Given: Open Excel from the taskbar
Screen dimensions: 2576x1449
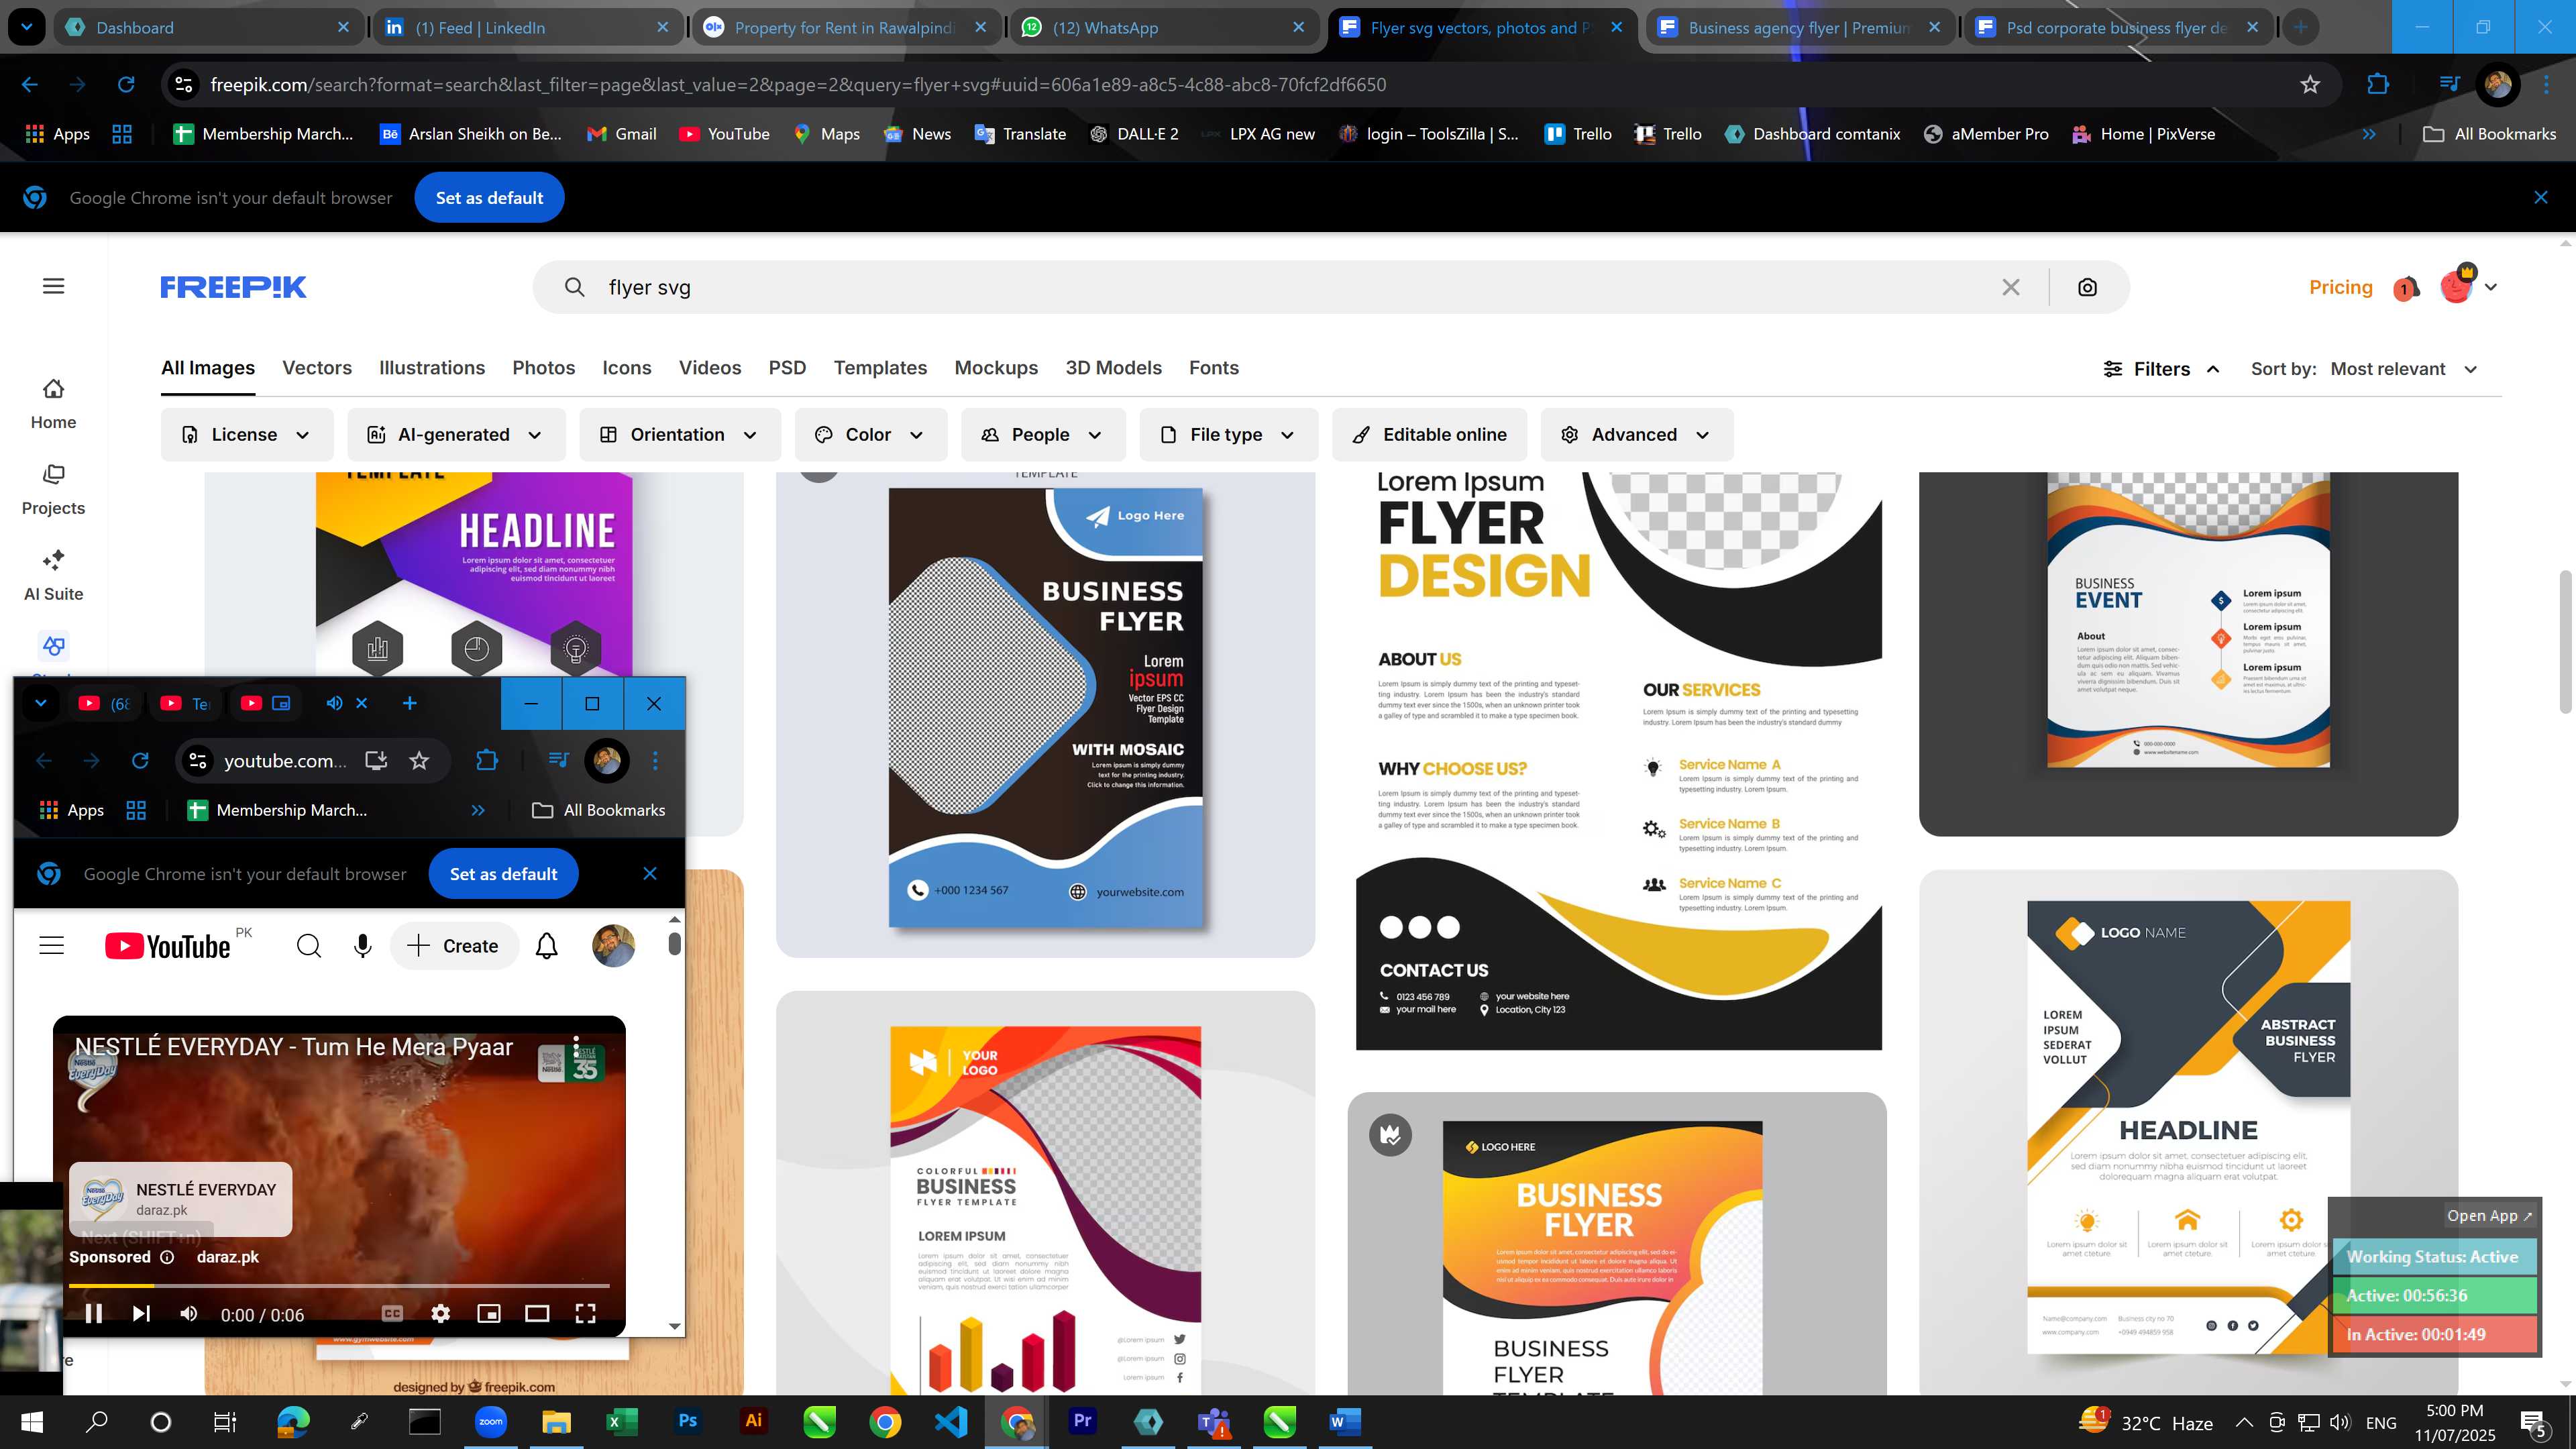Looking at the screenshot, I should pyautogui.click(x=621, y=1421).
